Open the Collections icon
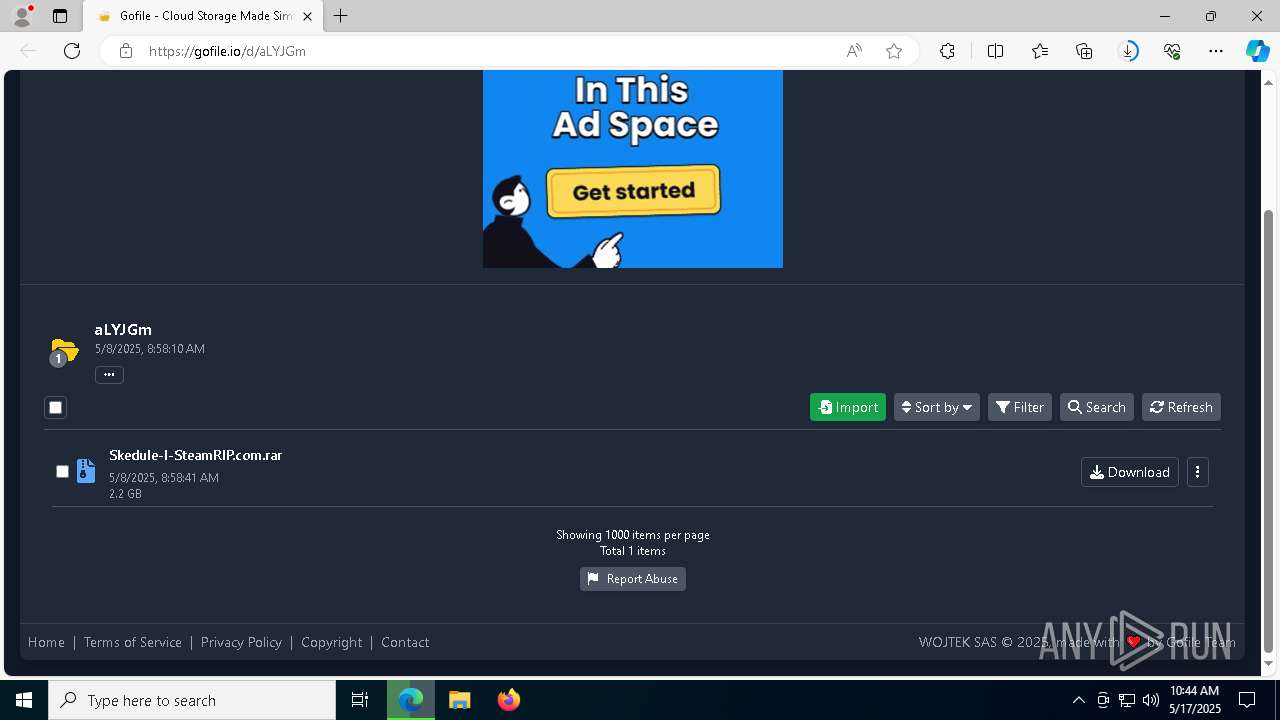This screenshot has height=720, width=1280. tap(1084, 51)
